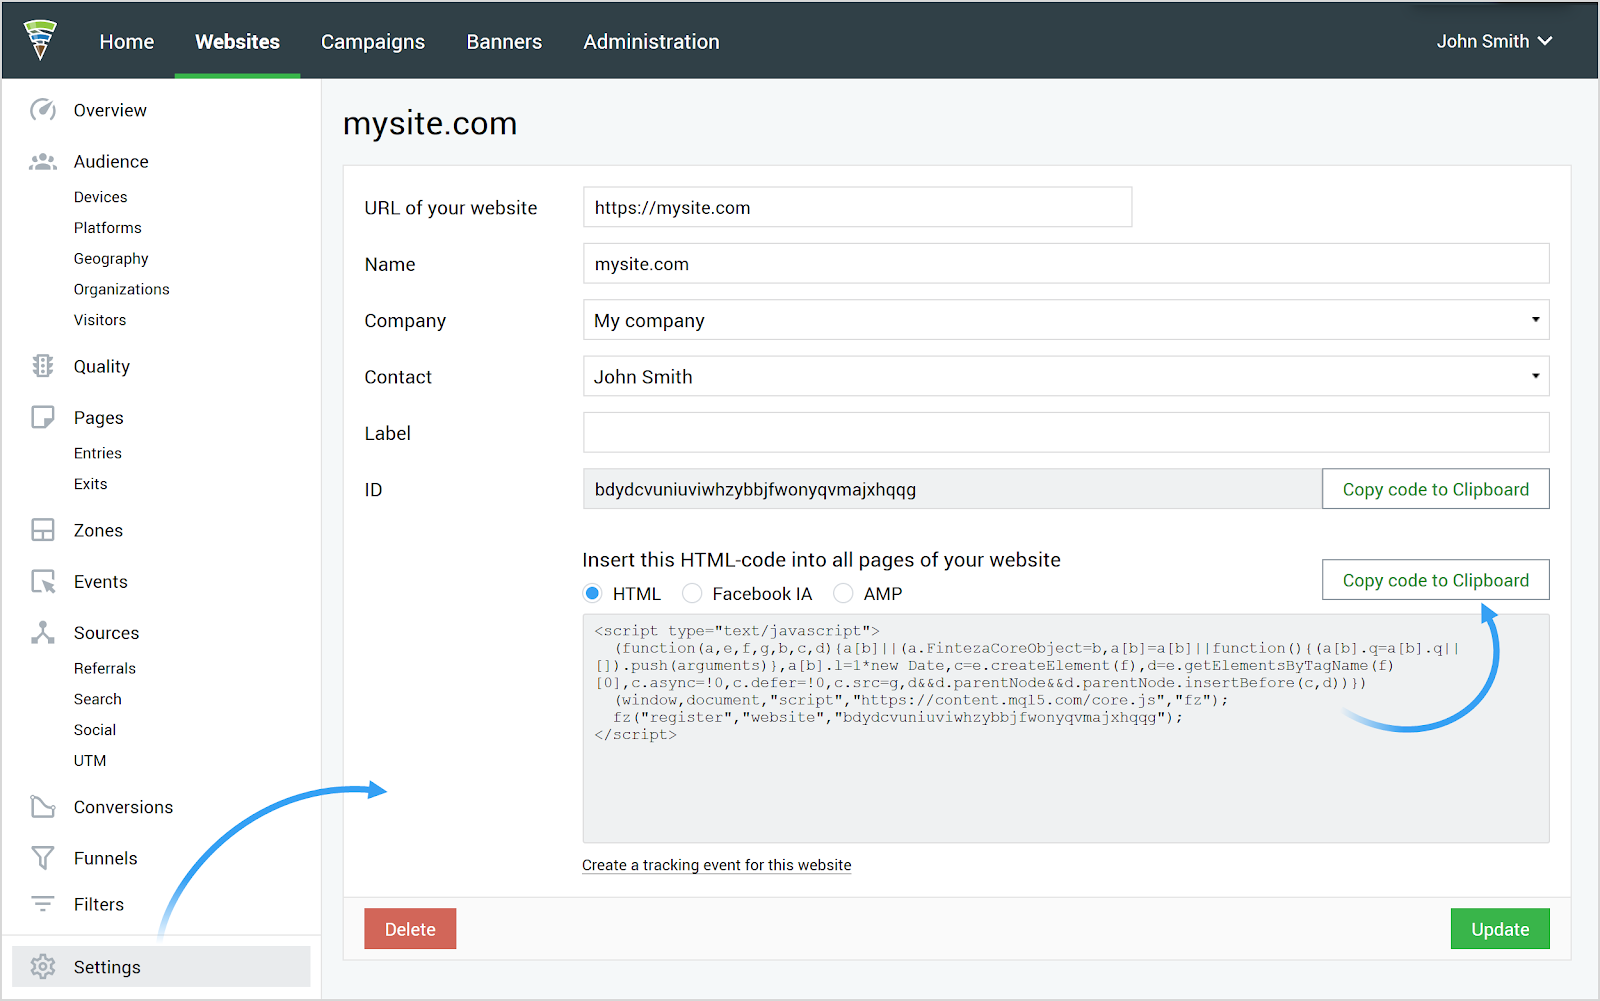Open the Overview gauge icon in sidebar
The height and width of the screenshot is (1001, 1600).
click(43, 110)
